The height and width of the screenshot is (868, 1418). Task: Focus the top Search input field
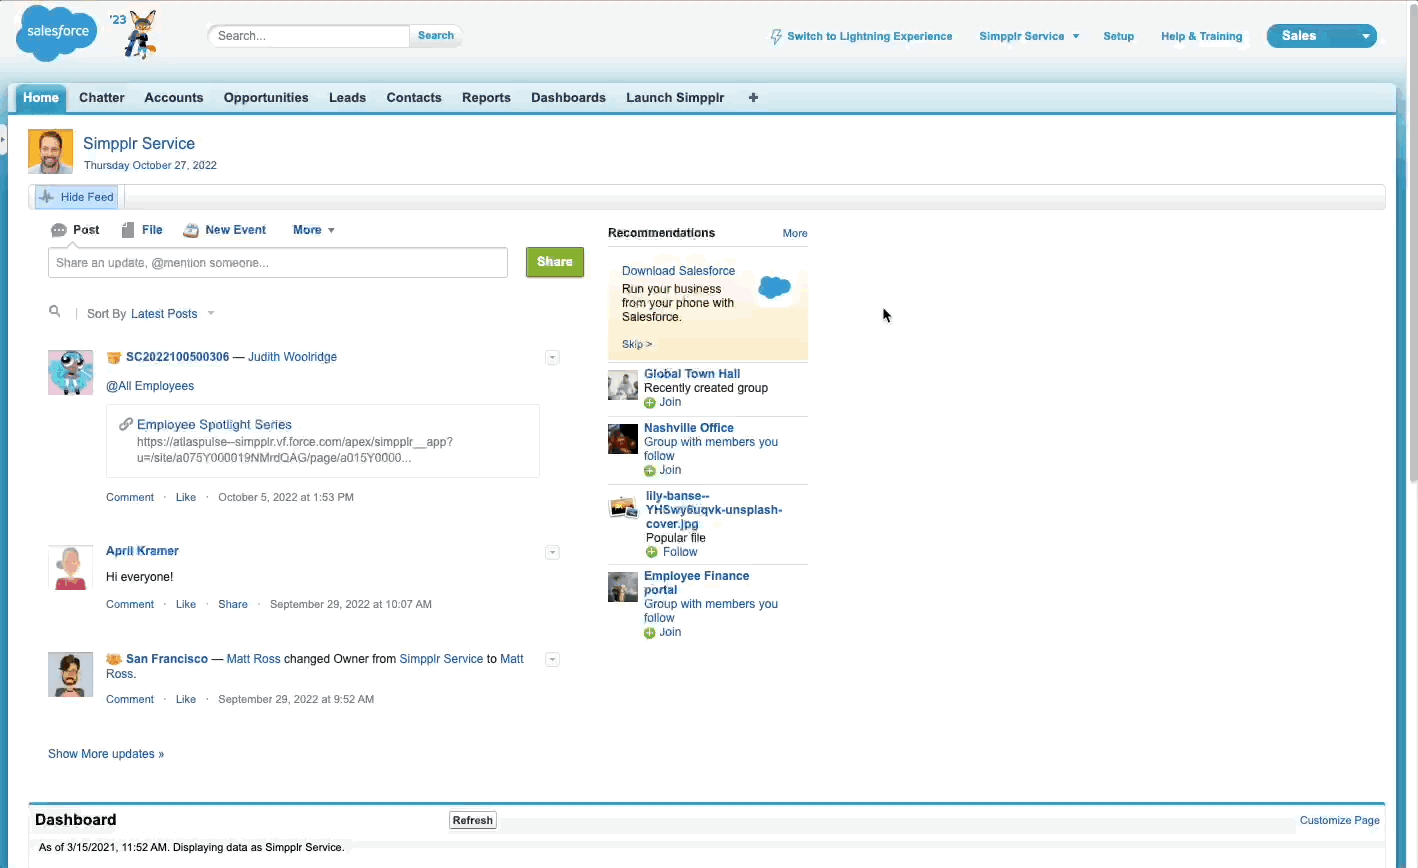pos(308,35)
